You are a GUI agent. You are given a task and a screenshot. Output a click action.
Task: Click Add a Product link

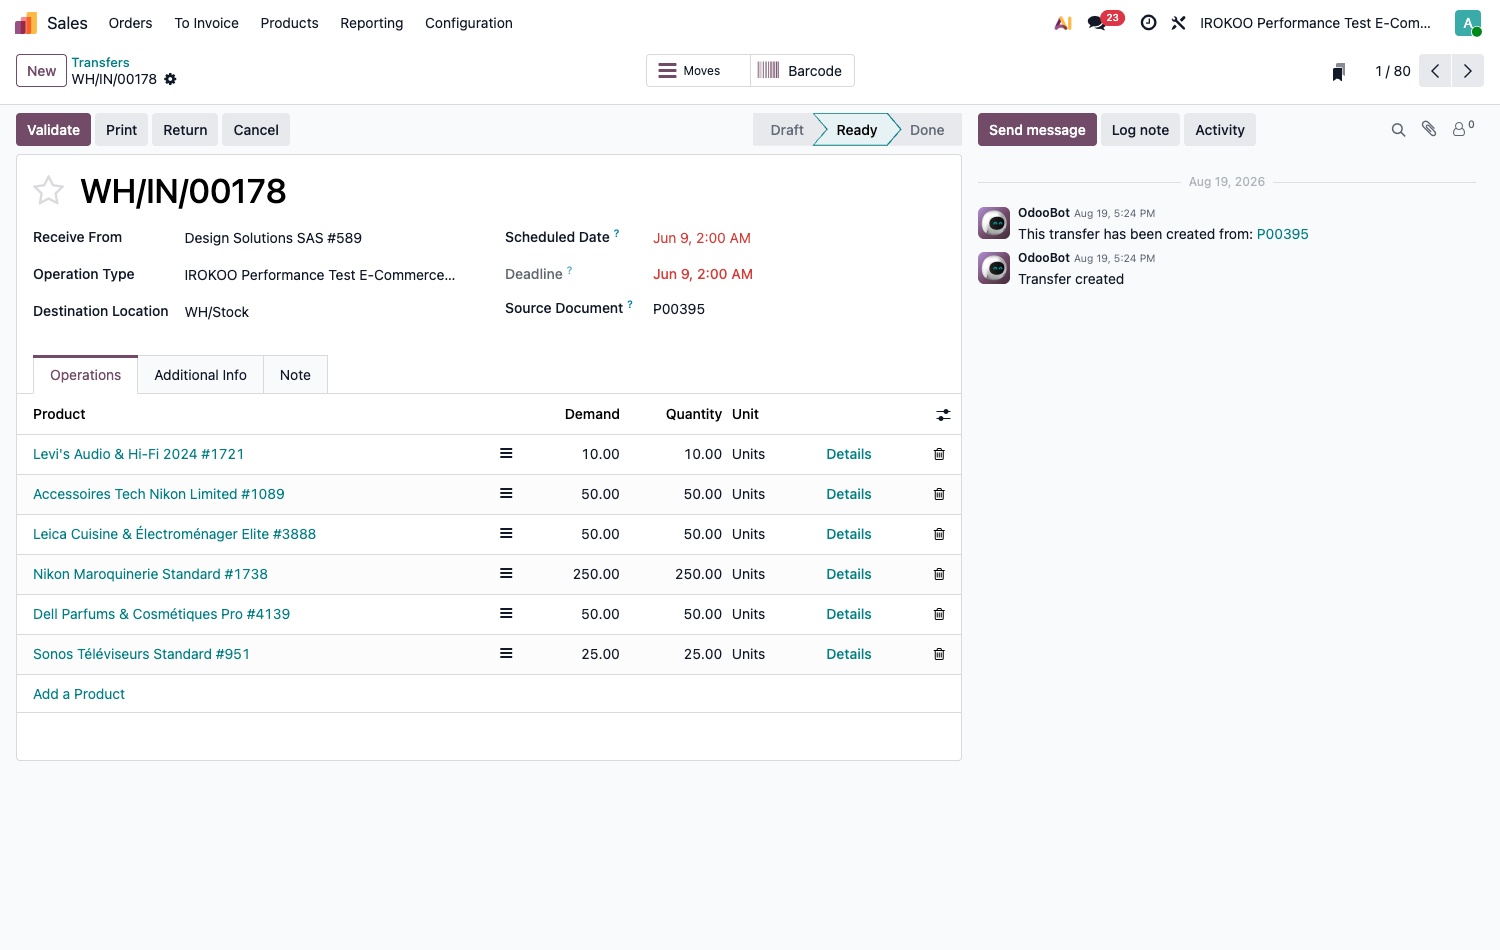point(79,694)
